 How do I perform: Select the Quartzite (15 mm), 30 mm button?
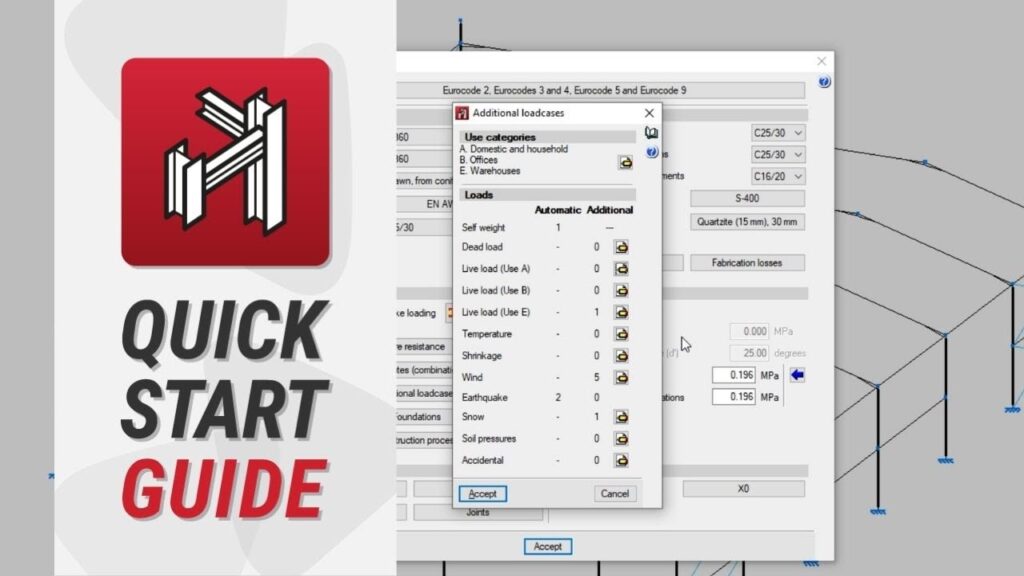(x=747, y=222)
